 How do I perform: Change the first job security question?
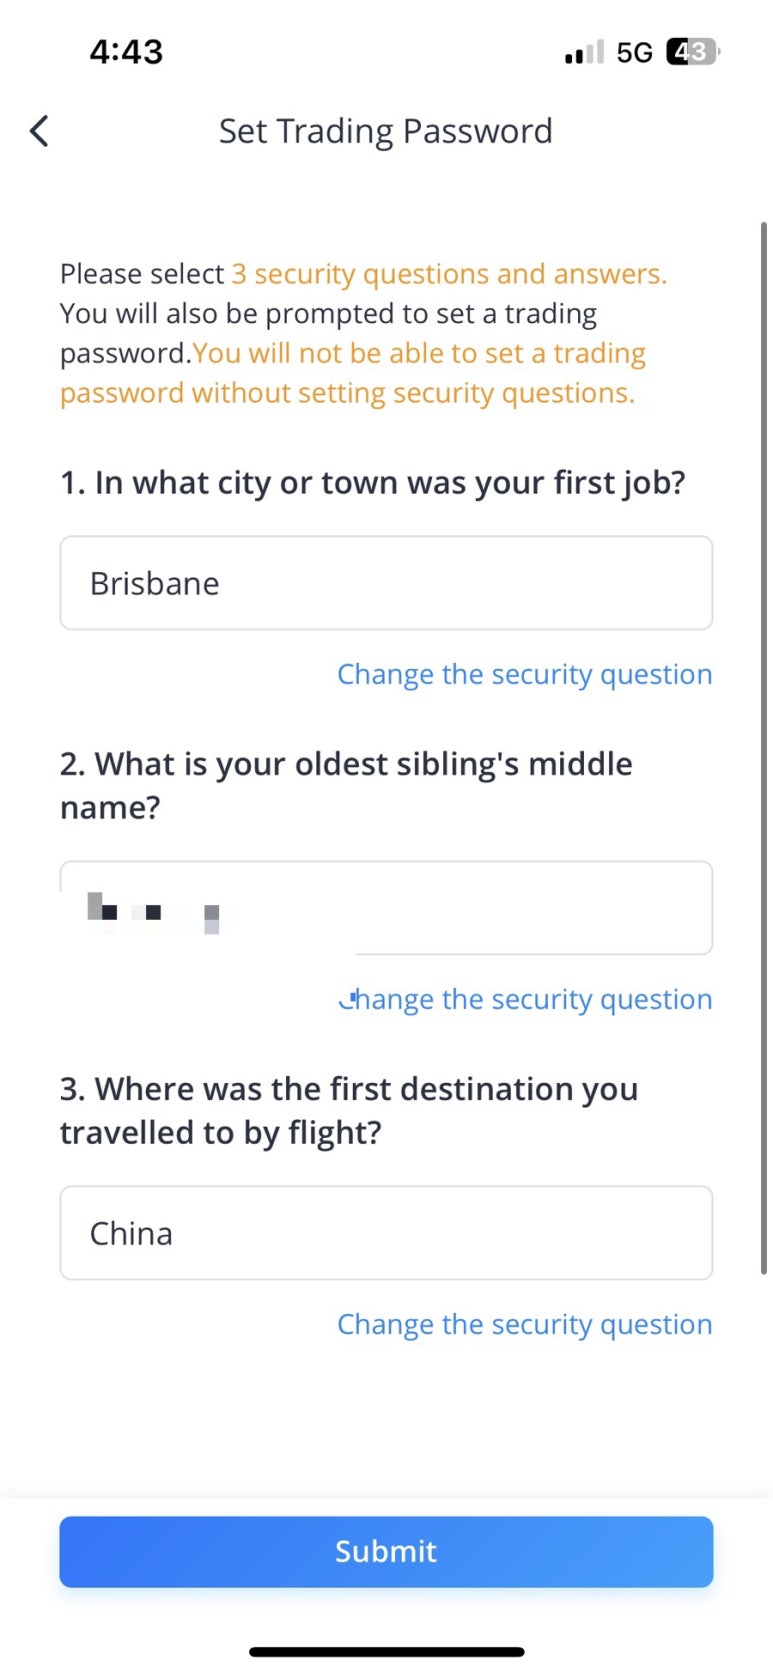(525, 674)
